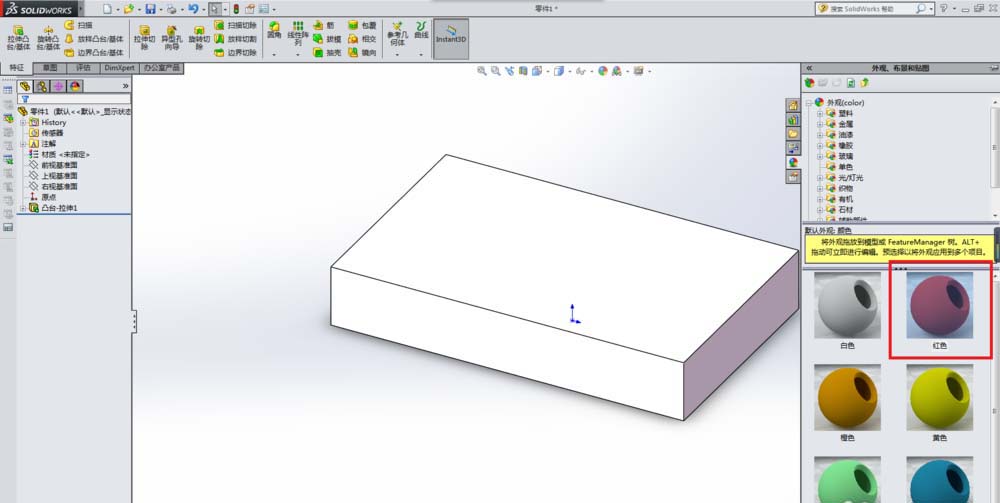Screen dimensions: 1000x503
Task: Click the Open file folder icon
Action: pyautogui.click(x=129, y=9)
